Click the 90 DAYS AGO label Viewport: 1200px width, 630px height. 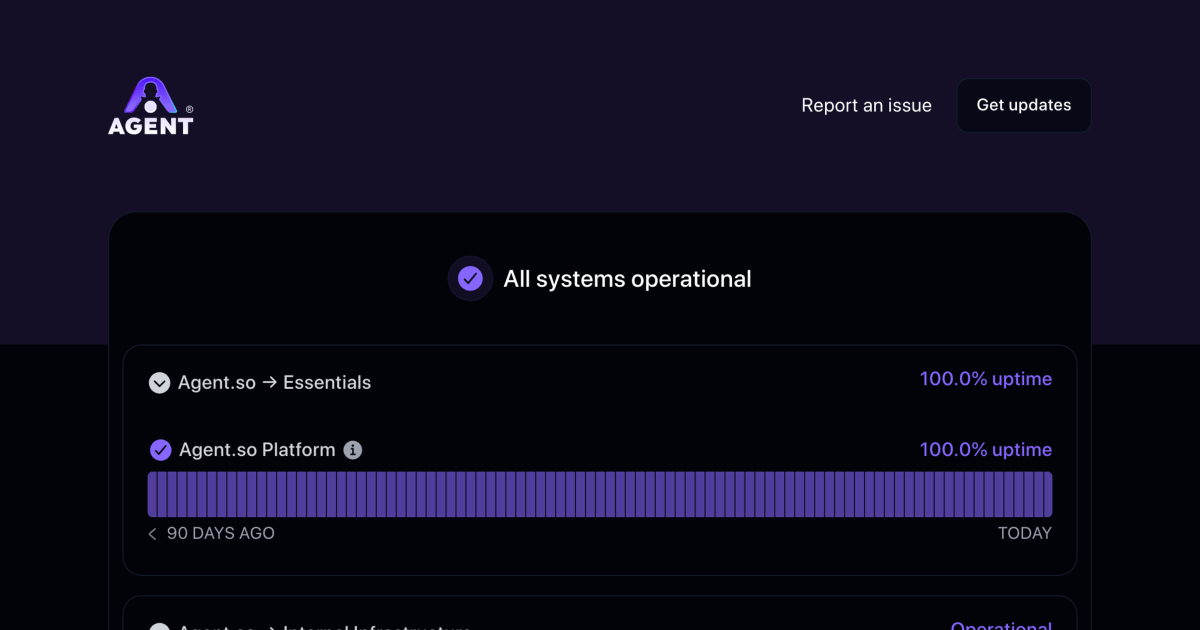tap(220, 534)
